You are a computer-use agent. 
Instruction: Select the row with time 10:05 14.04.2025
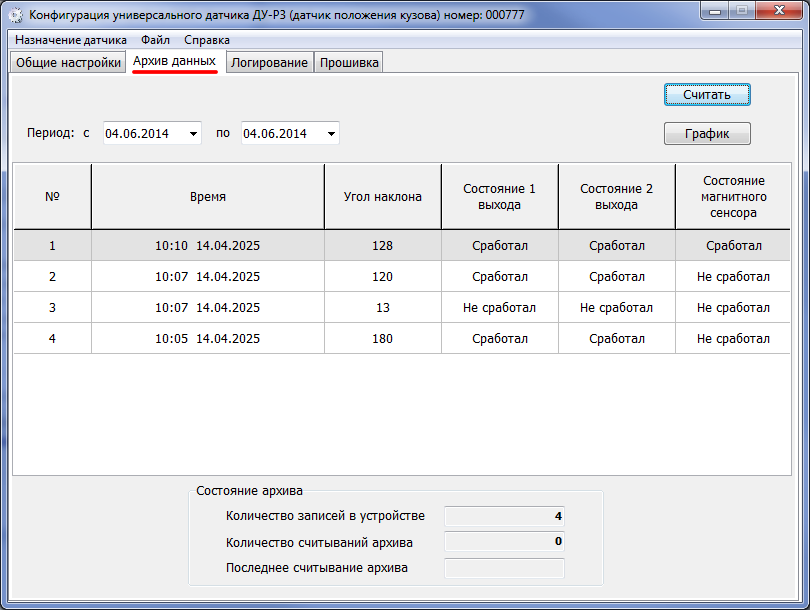(402, 339)
